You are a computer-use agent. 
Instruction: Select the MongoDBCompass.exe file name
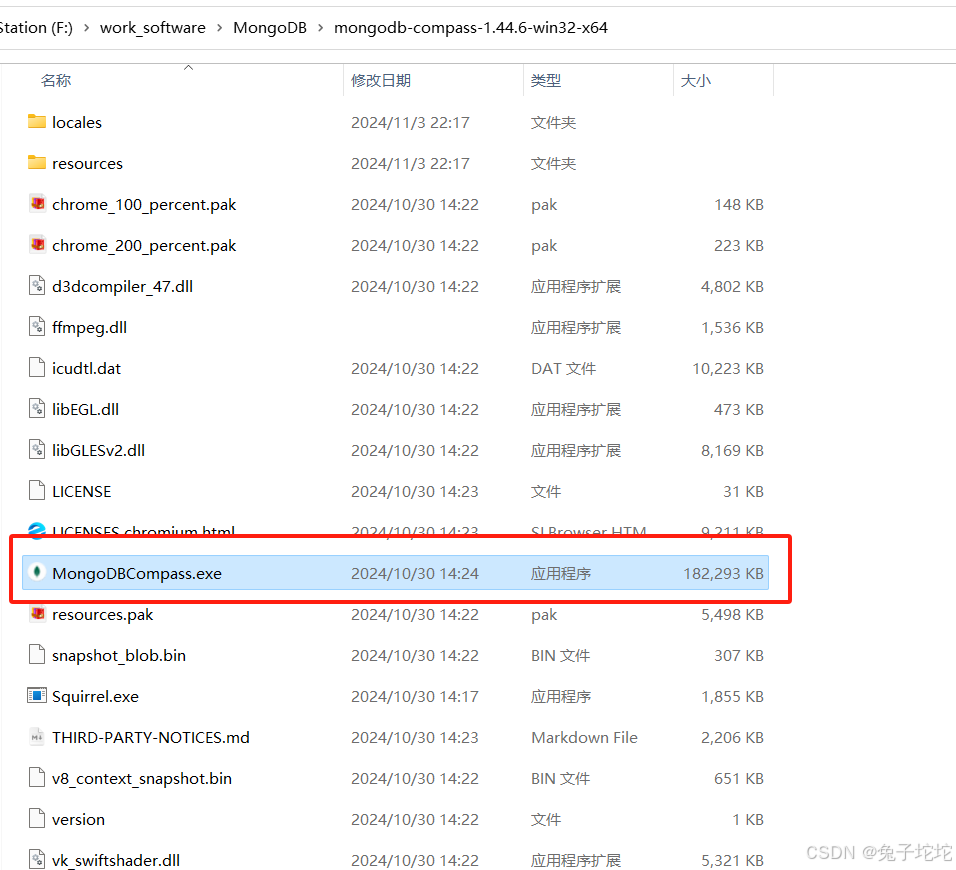[137, 573]
